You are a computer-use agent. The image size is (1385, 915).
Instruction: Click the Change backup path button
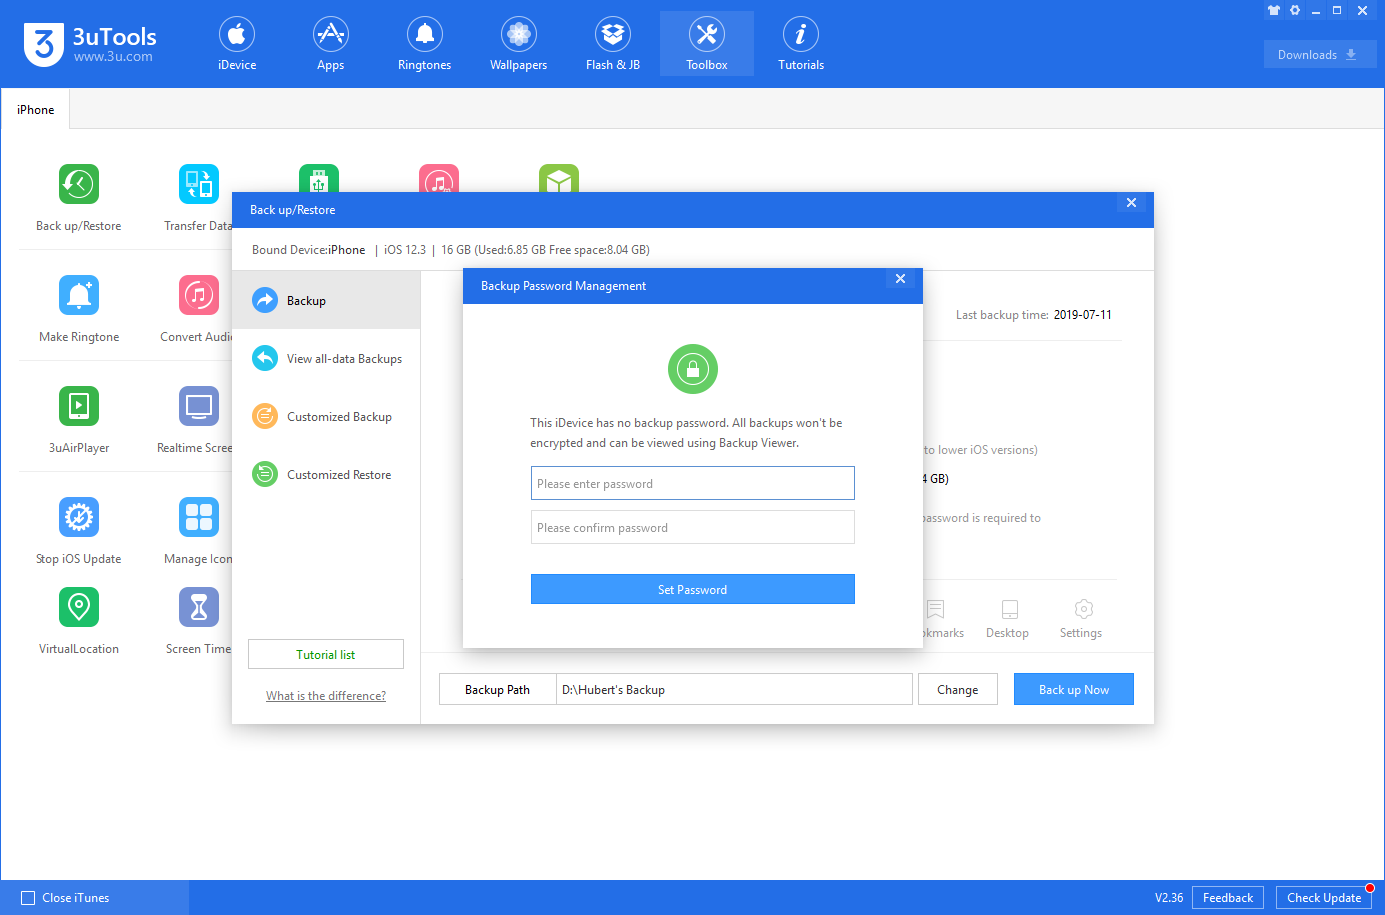tap(958, 689)
